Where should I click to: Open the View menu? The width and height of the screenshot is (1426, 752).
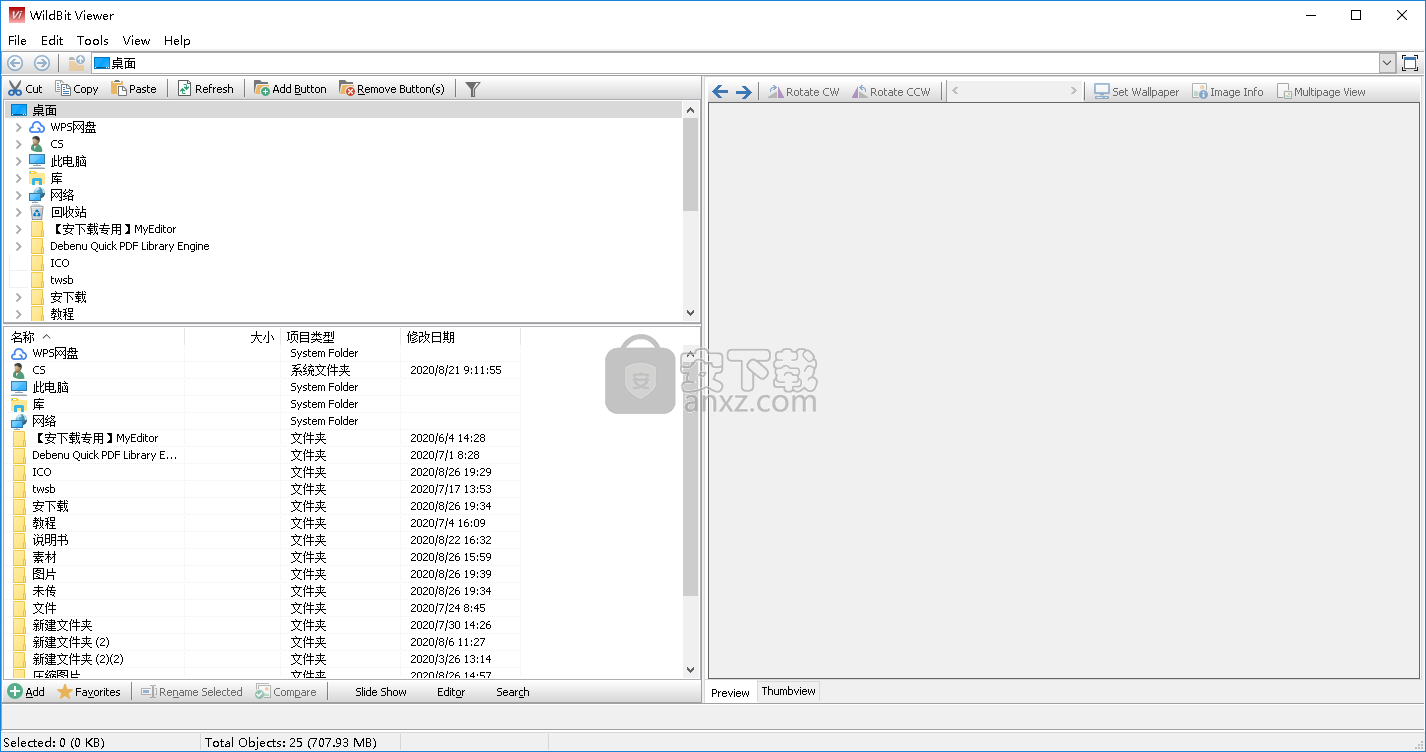(136, 40)
